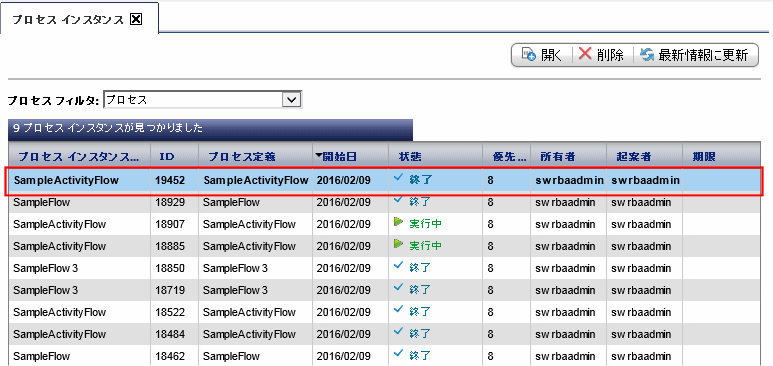
Task: Click the 開く open button
Action: pyautogui.click(x=542, y=55)
